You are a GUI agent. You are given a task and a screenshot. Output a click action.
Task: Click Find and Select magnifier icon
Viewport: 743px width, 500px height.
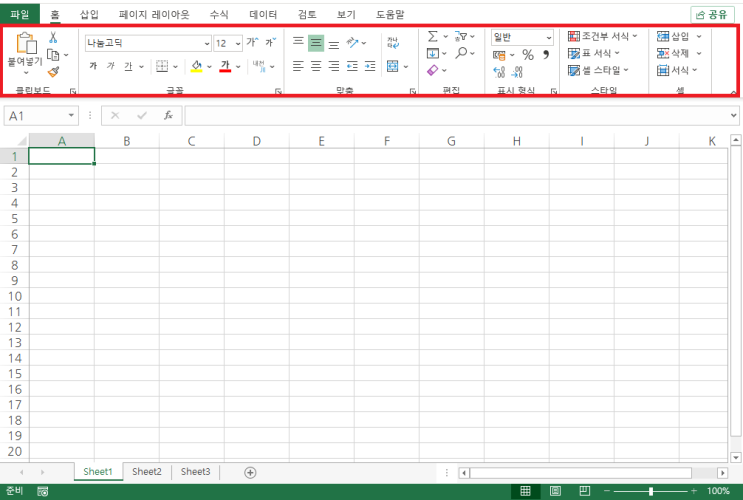(461, 53)
